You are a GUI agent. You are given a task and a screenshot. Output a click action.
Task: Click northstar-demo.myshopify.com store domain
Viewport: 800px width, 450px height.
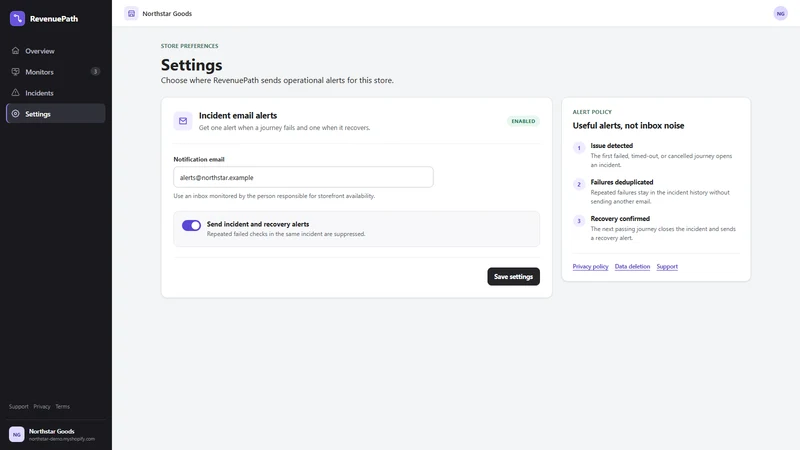point(62,439)
